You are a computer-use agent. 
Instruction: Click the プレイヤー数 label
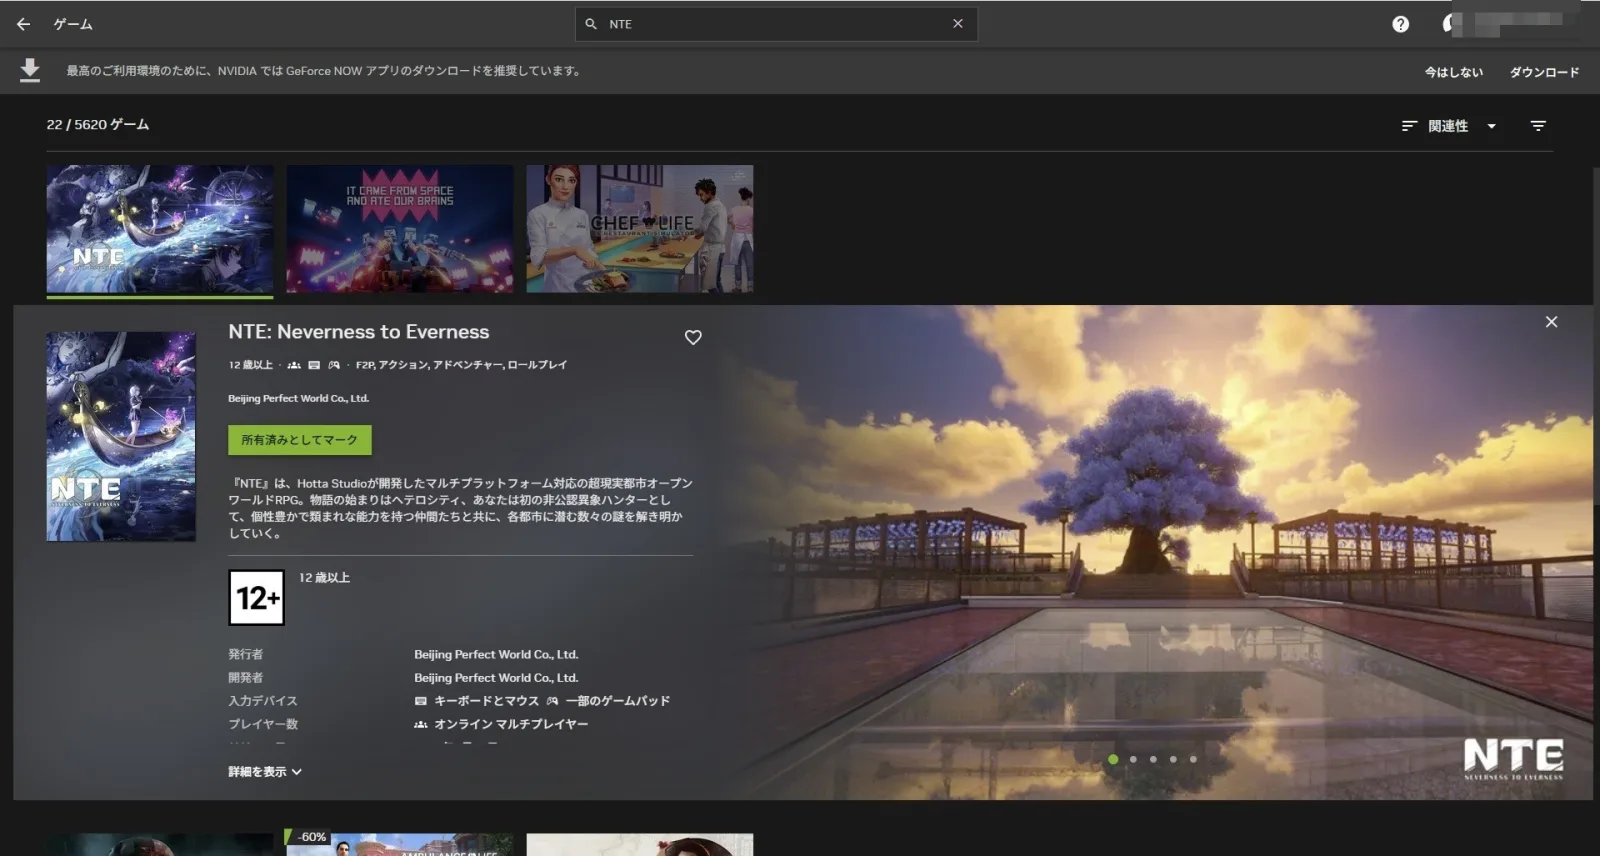pos(263,724)
